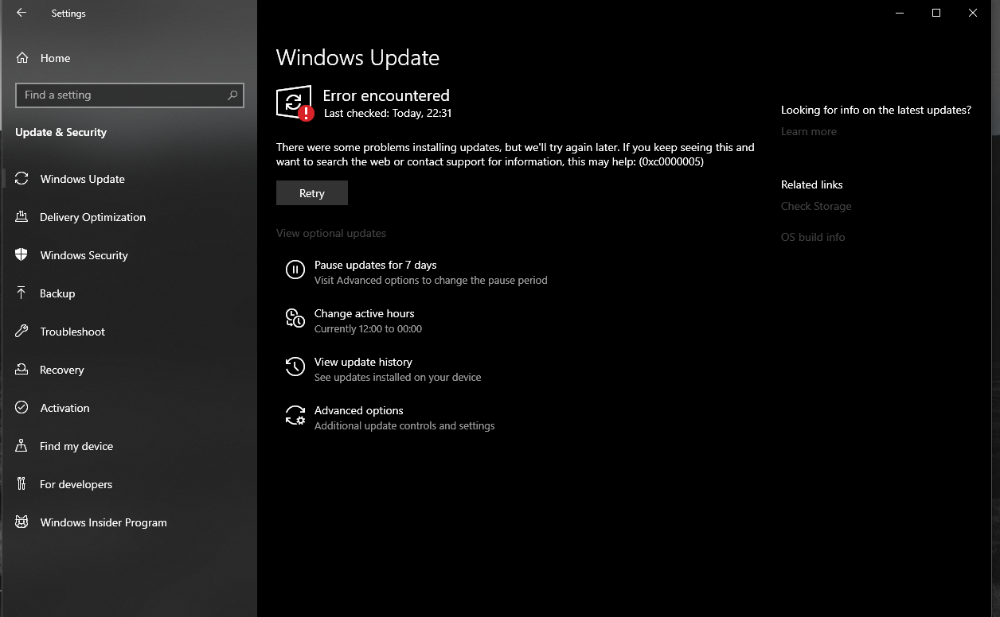
Task: Select the Windows Security shield icon
Action: click(x=22, y=255)
